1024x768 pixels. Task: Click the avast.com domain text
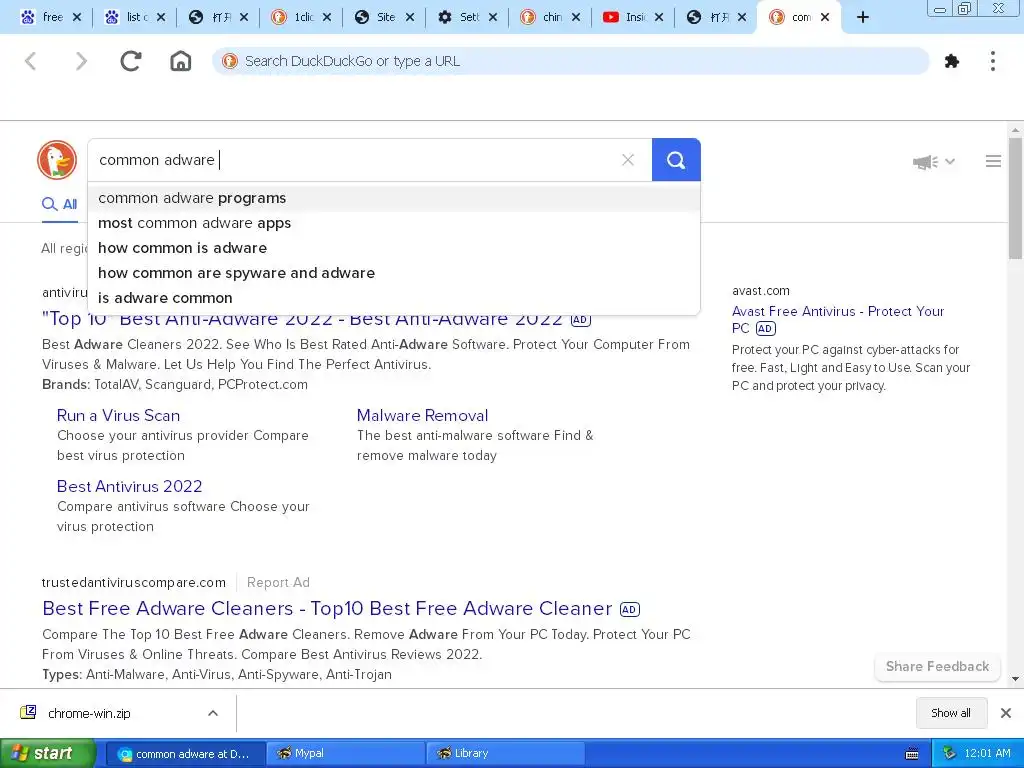[x=761, y=291]
